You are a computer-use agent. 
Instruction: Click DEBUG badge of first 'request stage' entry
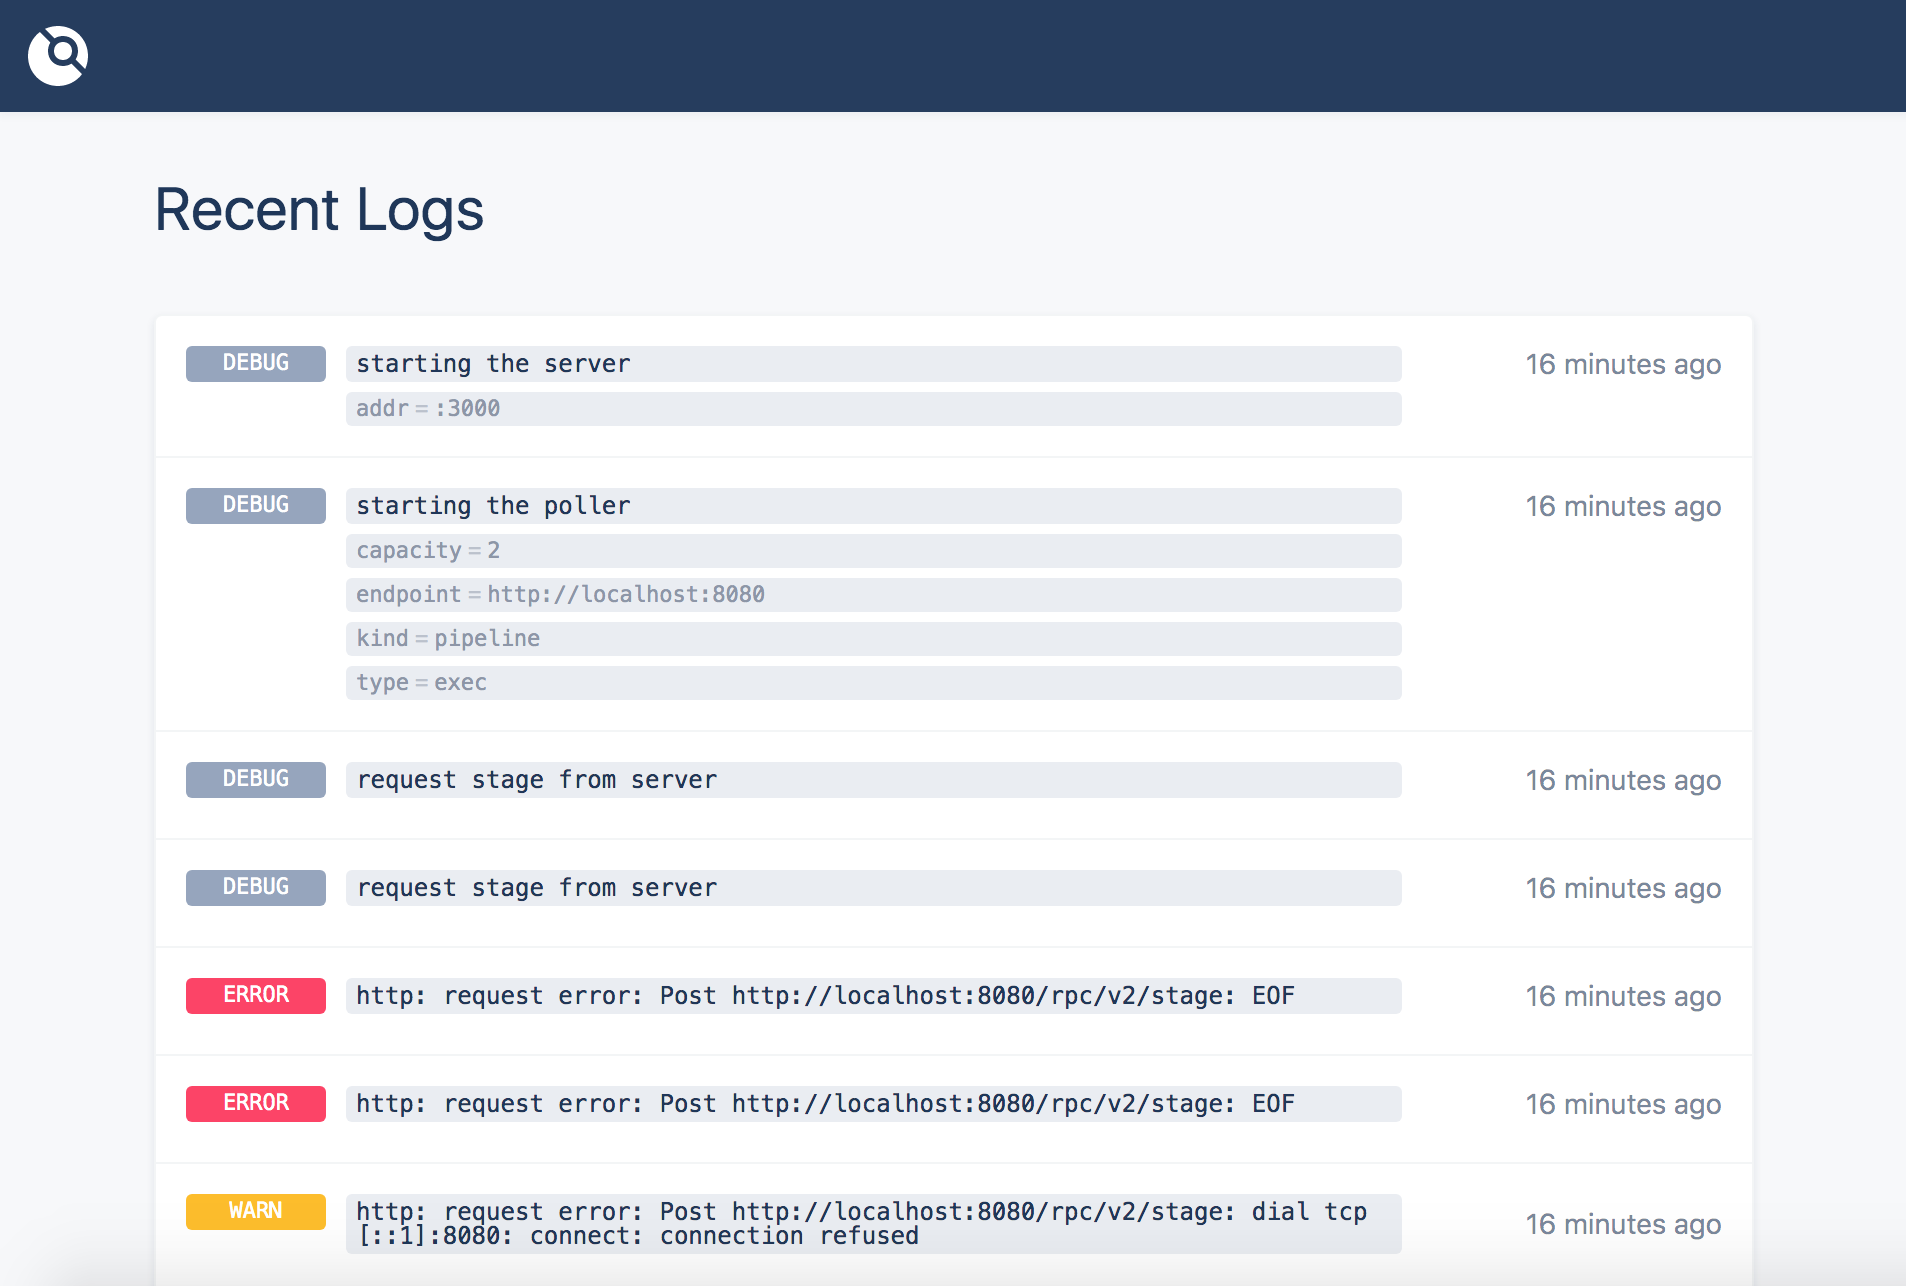click(256, 780)
